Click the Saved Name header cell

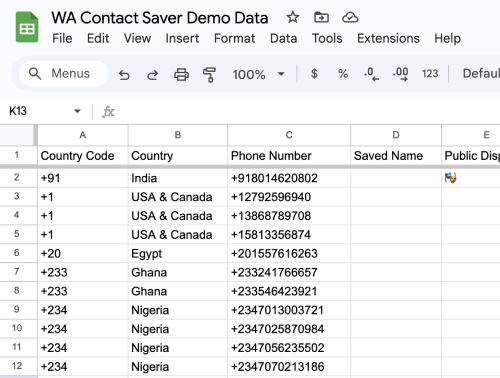pyautogui.click(x=396, y=156)
